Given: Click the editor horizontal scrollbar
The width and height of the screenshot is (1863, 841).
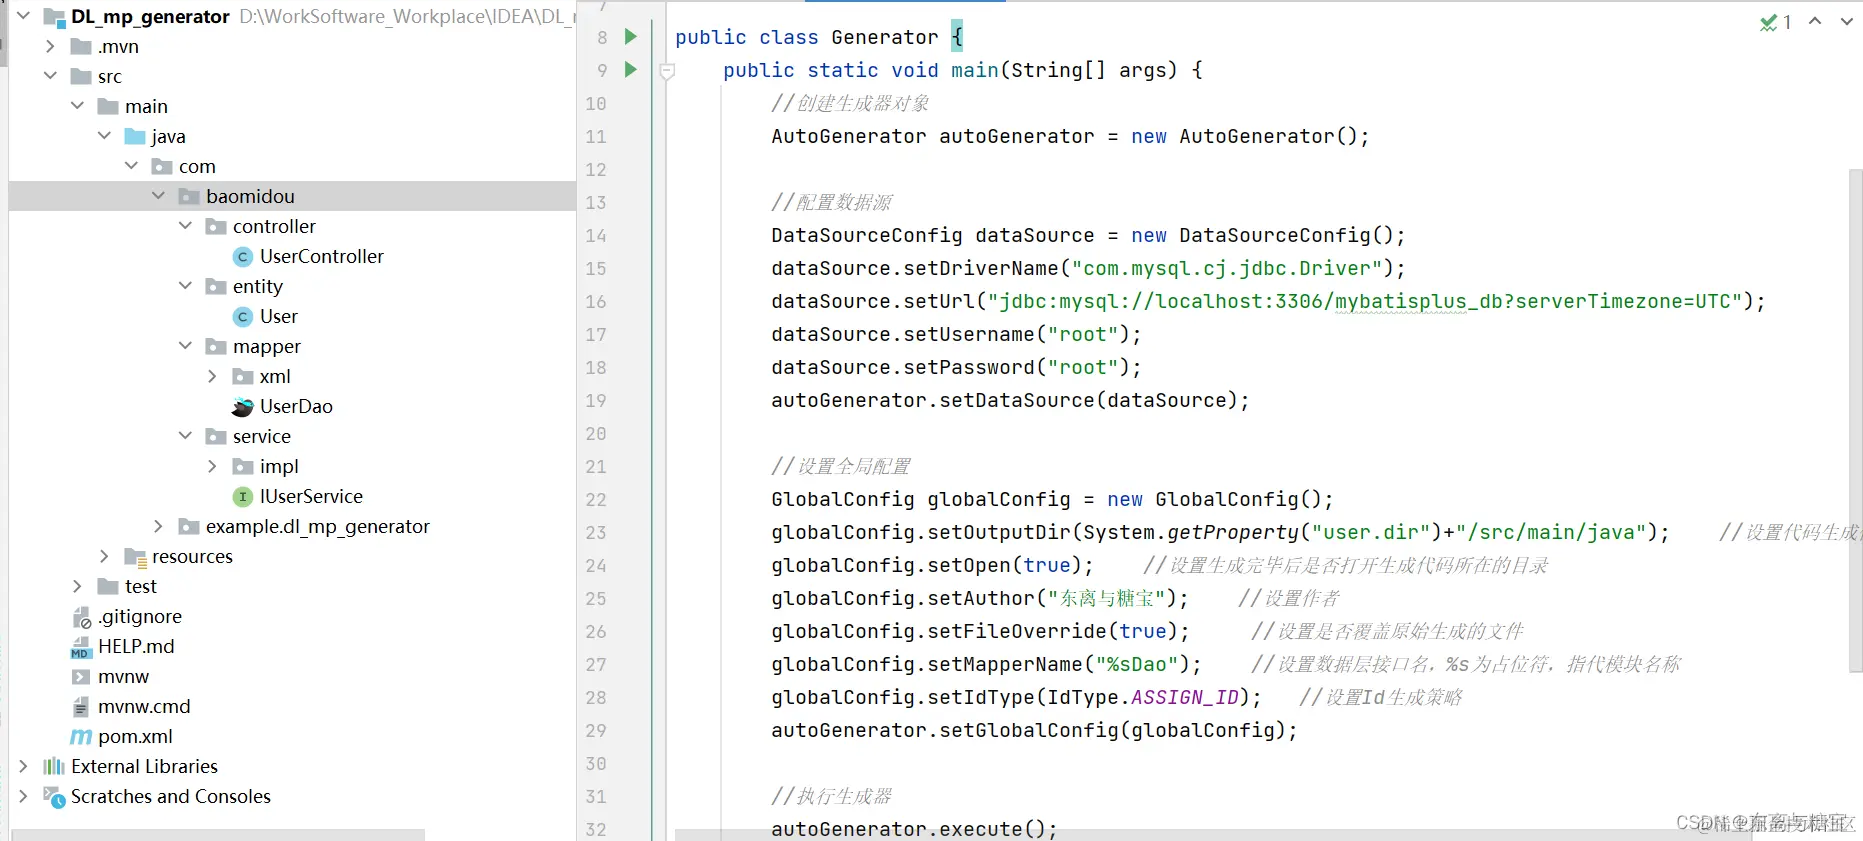Looking at the screenshot, I should pyautogui.click(x=1213, y=834).
